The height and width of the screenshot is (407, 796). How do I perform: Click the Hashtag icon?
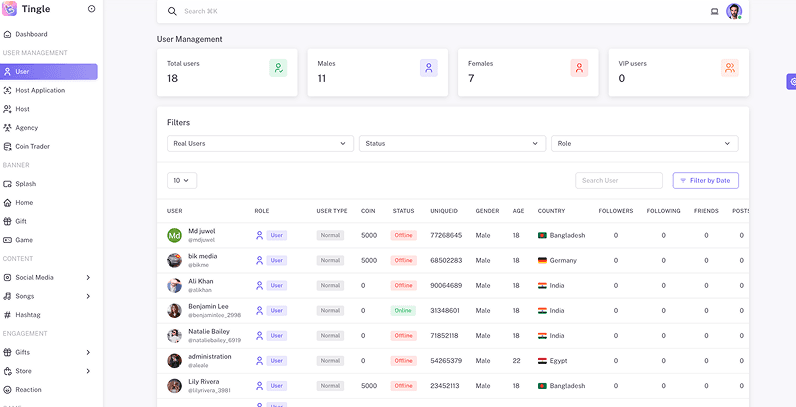coord(7,315)
